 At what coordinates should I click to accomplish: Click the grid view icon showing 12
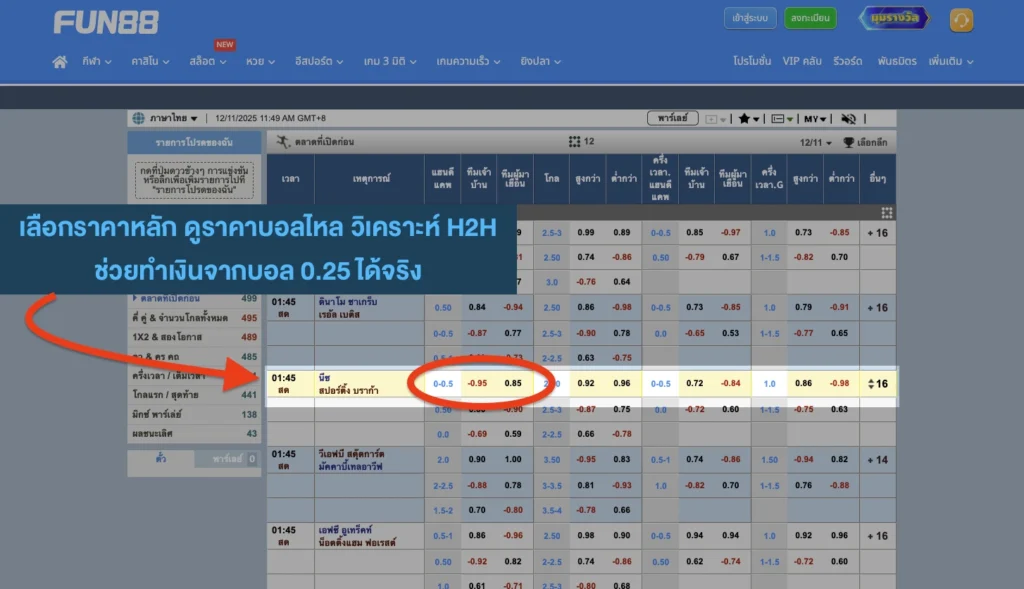point(575,141)
